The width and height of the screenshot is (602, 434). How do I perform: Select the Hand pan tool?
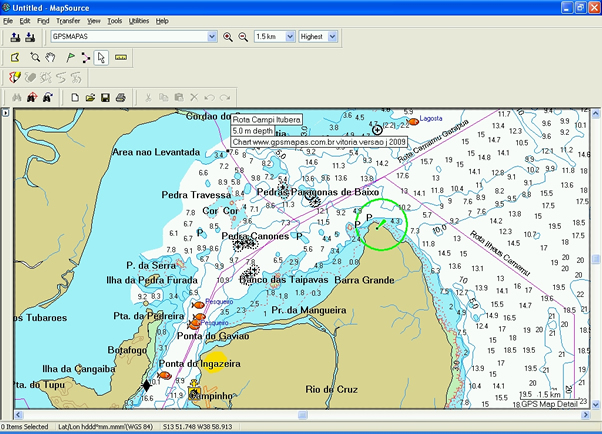pos(51,57)
